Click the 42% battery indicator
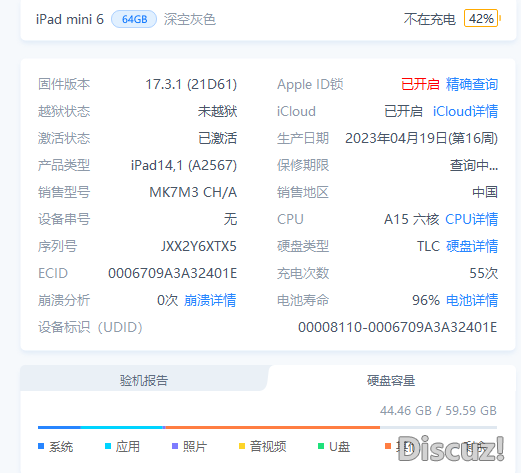 tap(481, 19)
